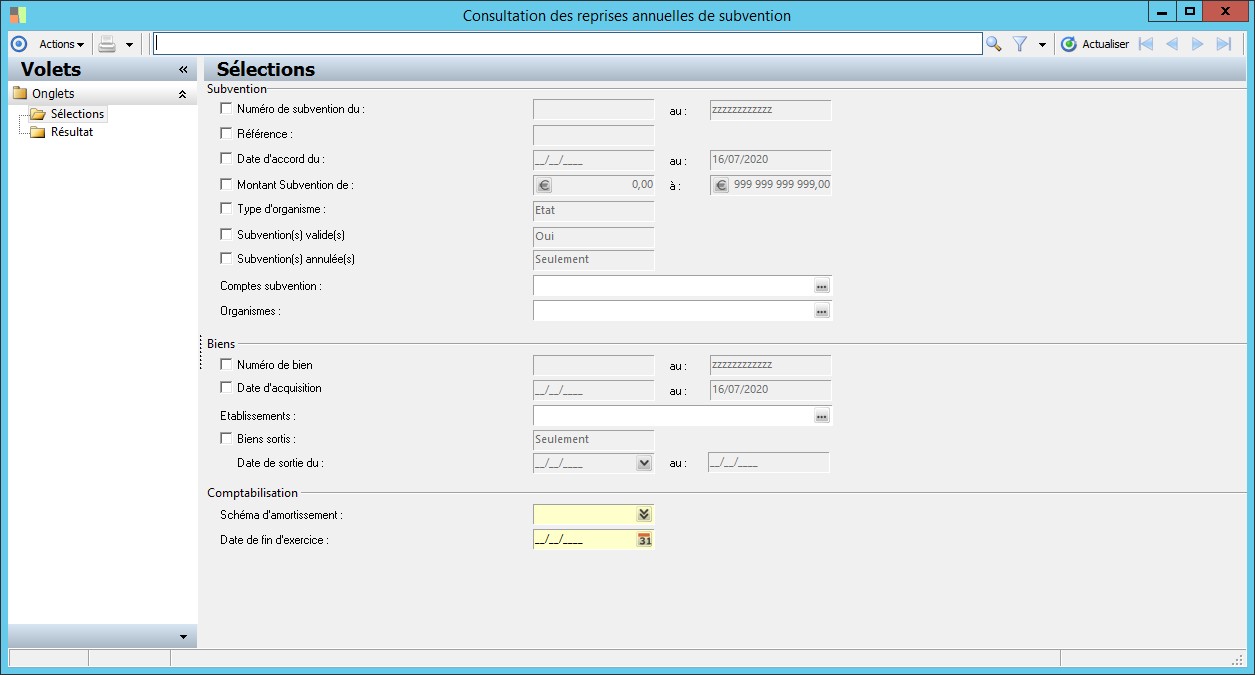Go to previous record arrow icon
Screen dimensions: 1255x675
[1172, 44]
